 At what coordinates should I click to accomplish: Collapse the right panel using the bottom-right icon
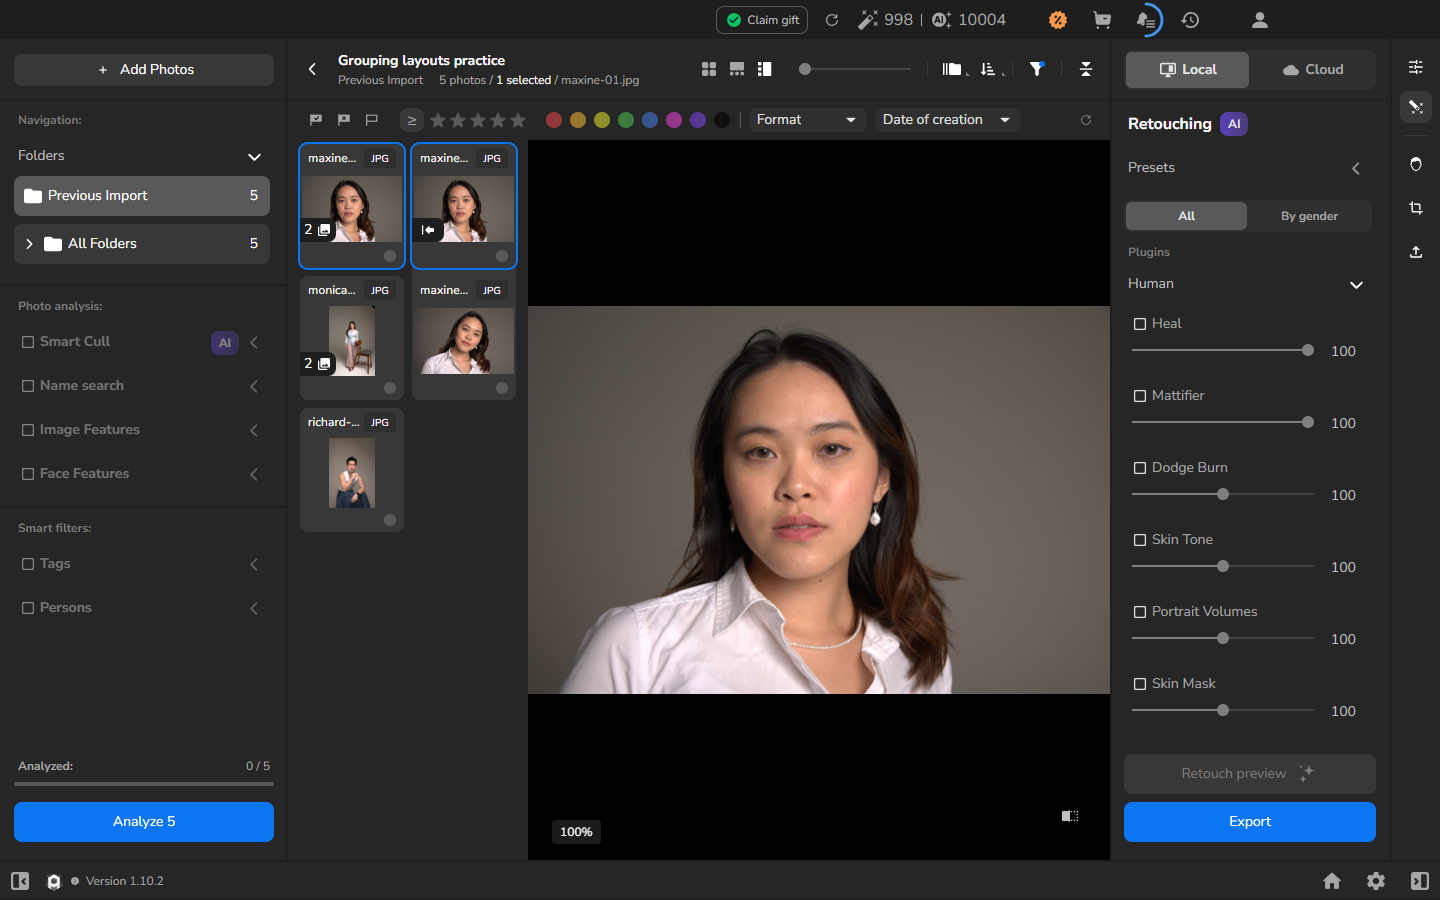point(1420,881)
